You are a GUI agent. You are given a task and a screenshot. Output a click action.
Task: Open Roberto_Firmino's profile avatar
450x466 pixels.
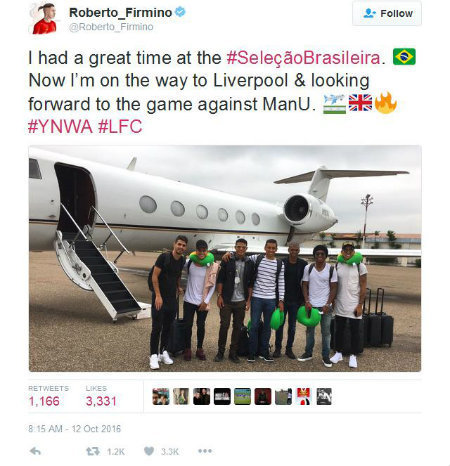pos(45,18)
